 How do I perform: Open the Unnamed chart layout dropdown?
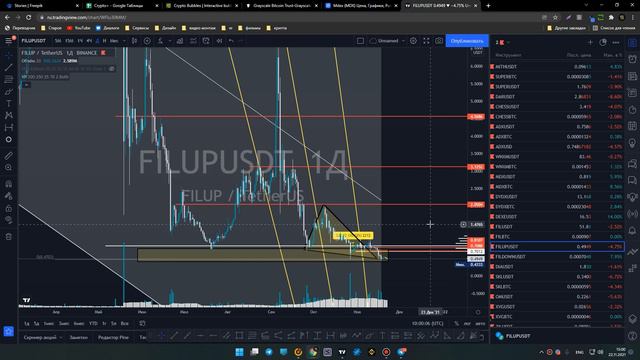tap(387, 41)
